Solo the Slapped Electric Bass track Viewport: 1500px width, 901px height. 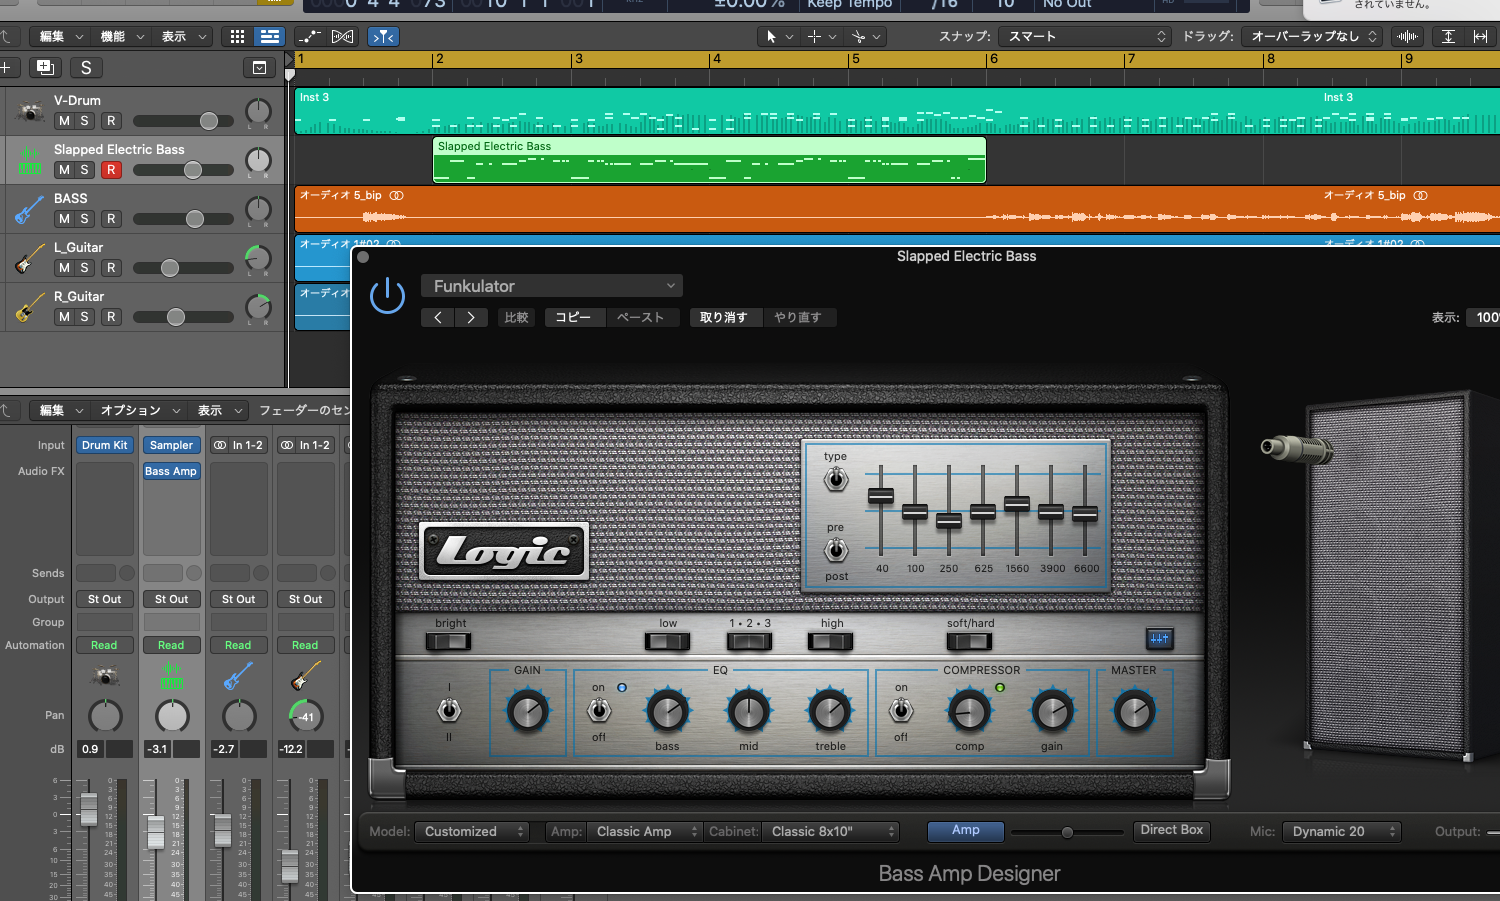point(85,170)
